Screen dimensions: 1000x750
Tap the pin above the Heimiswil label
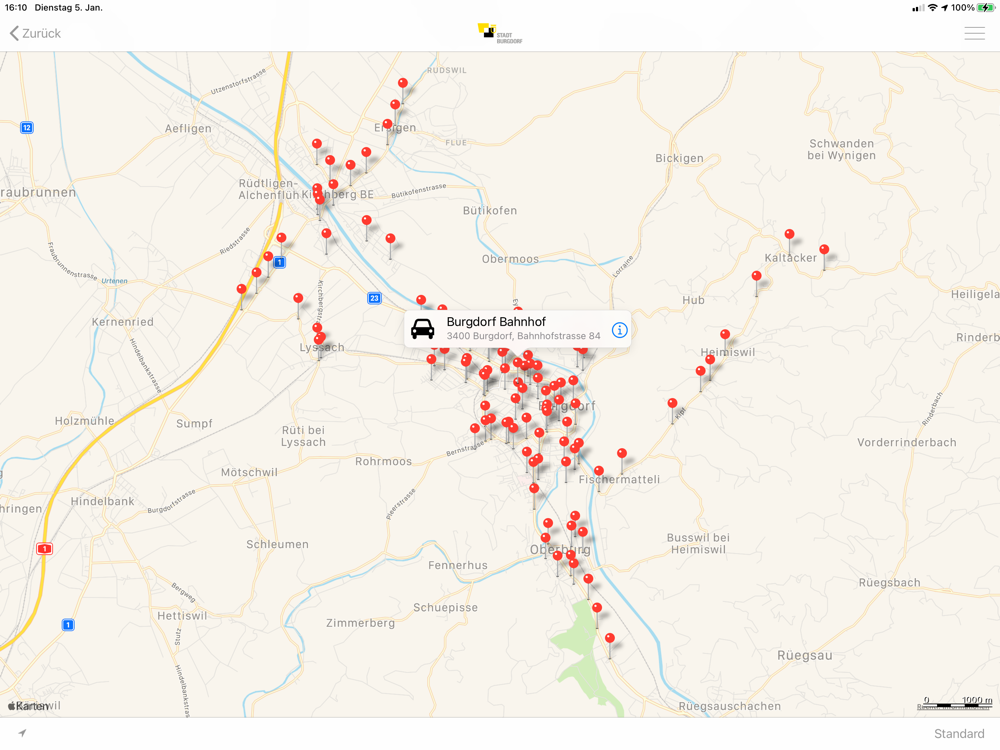(x=725, y=334)
